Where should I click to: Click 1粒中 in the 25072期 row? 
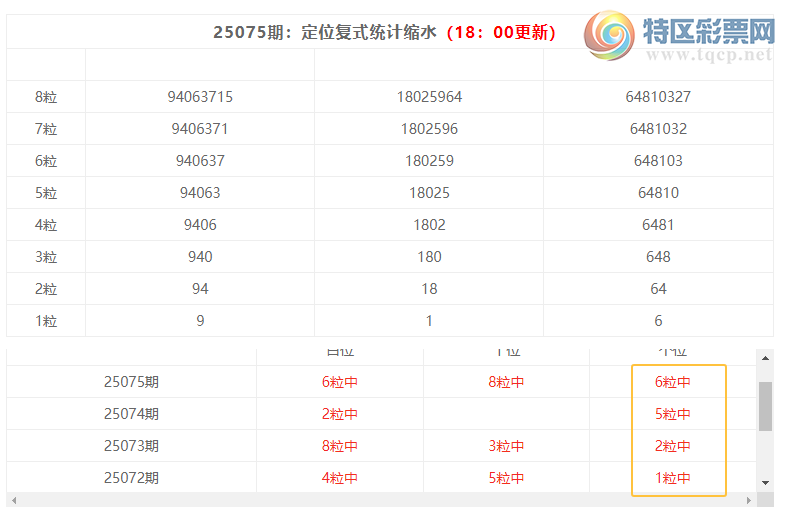tap(672, 478)
